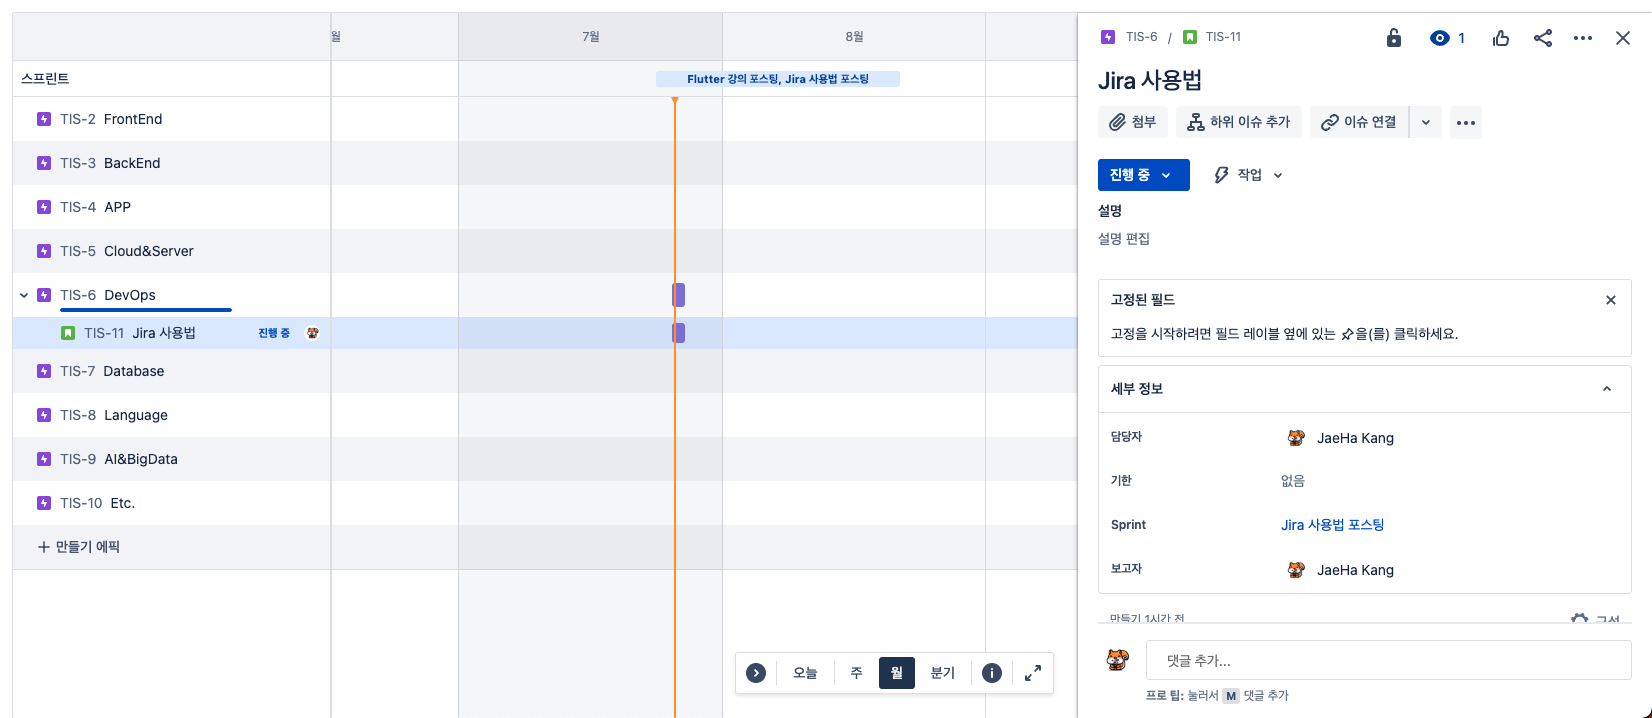Select the TIS-7 Database epic row

coord(172,371)
